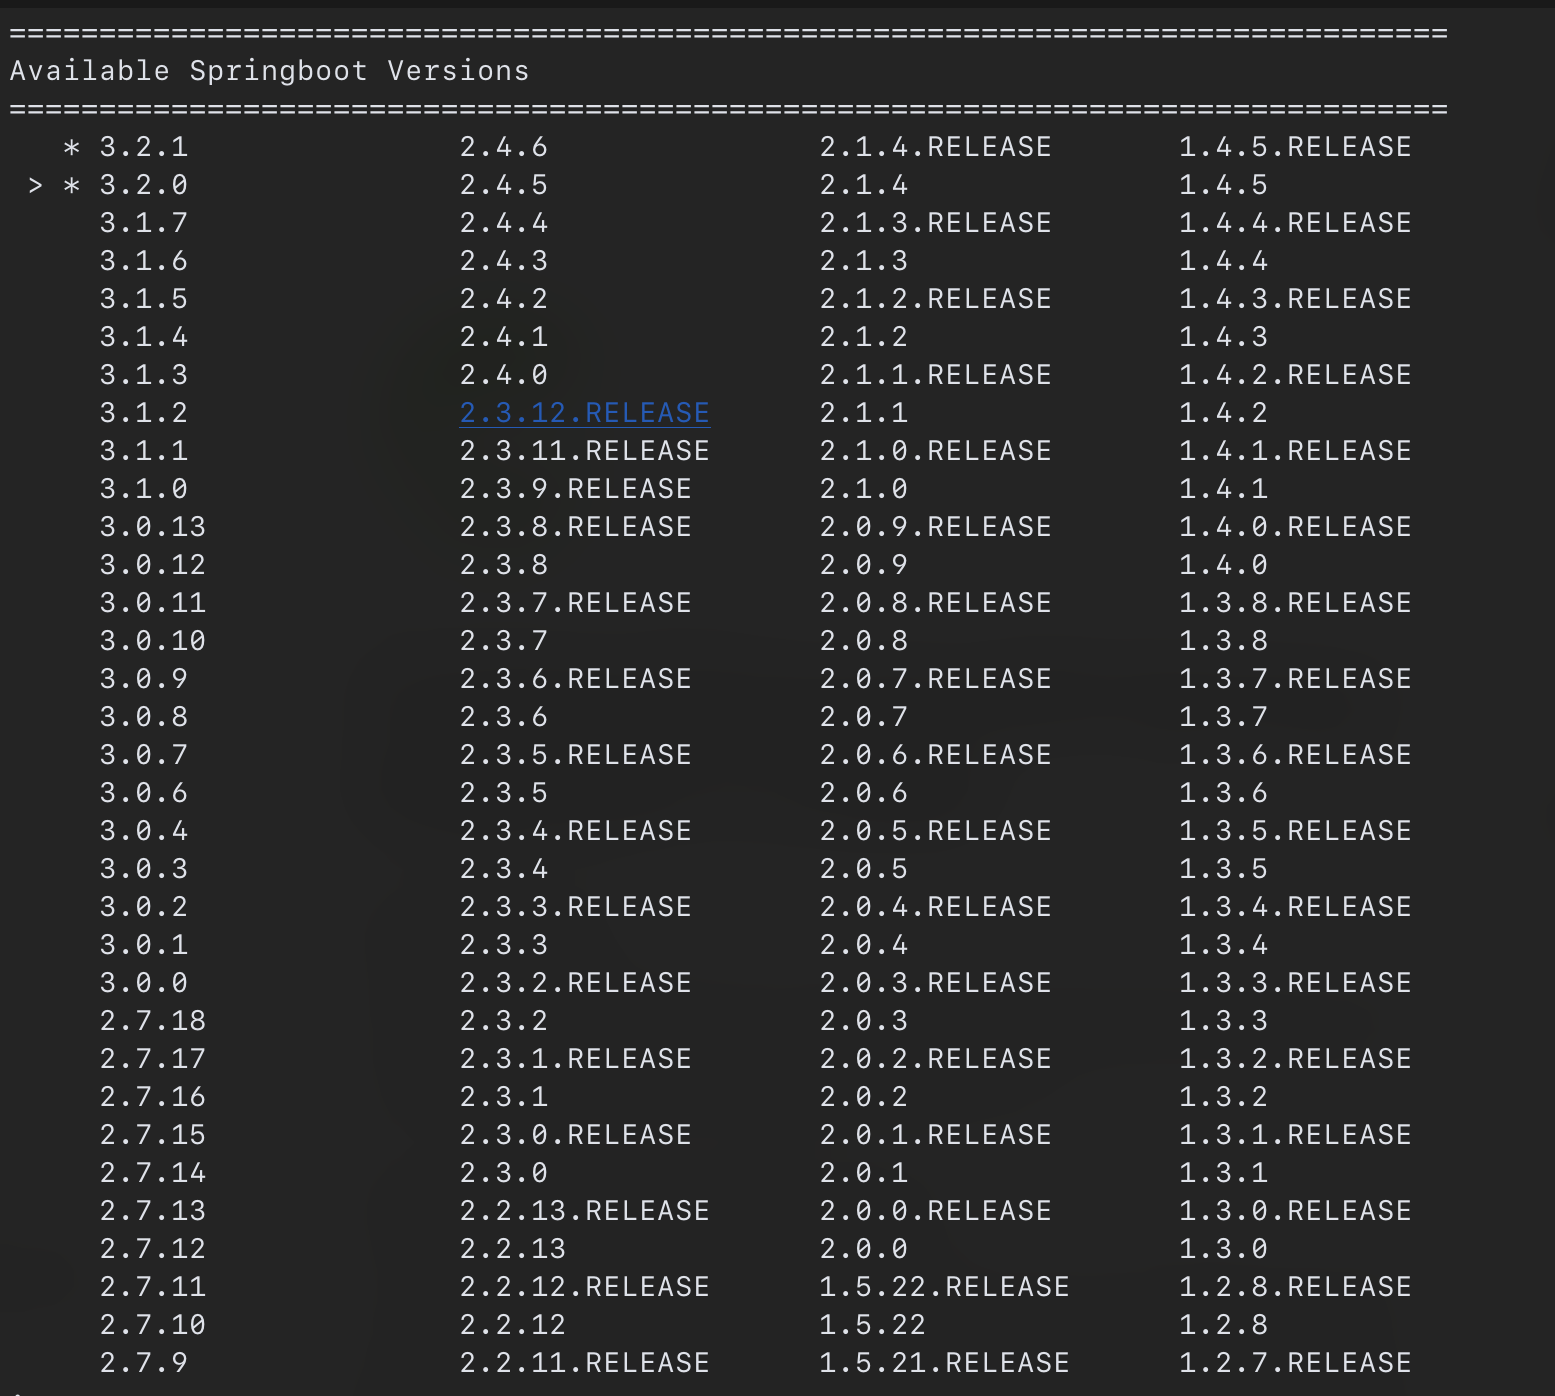Click version 2.3.9.RELEASE
The height and width of the screenshot is (1396, 1555).
click(x=576, y=489)
